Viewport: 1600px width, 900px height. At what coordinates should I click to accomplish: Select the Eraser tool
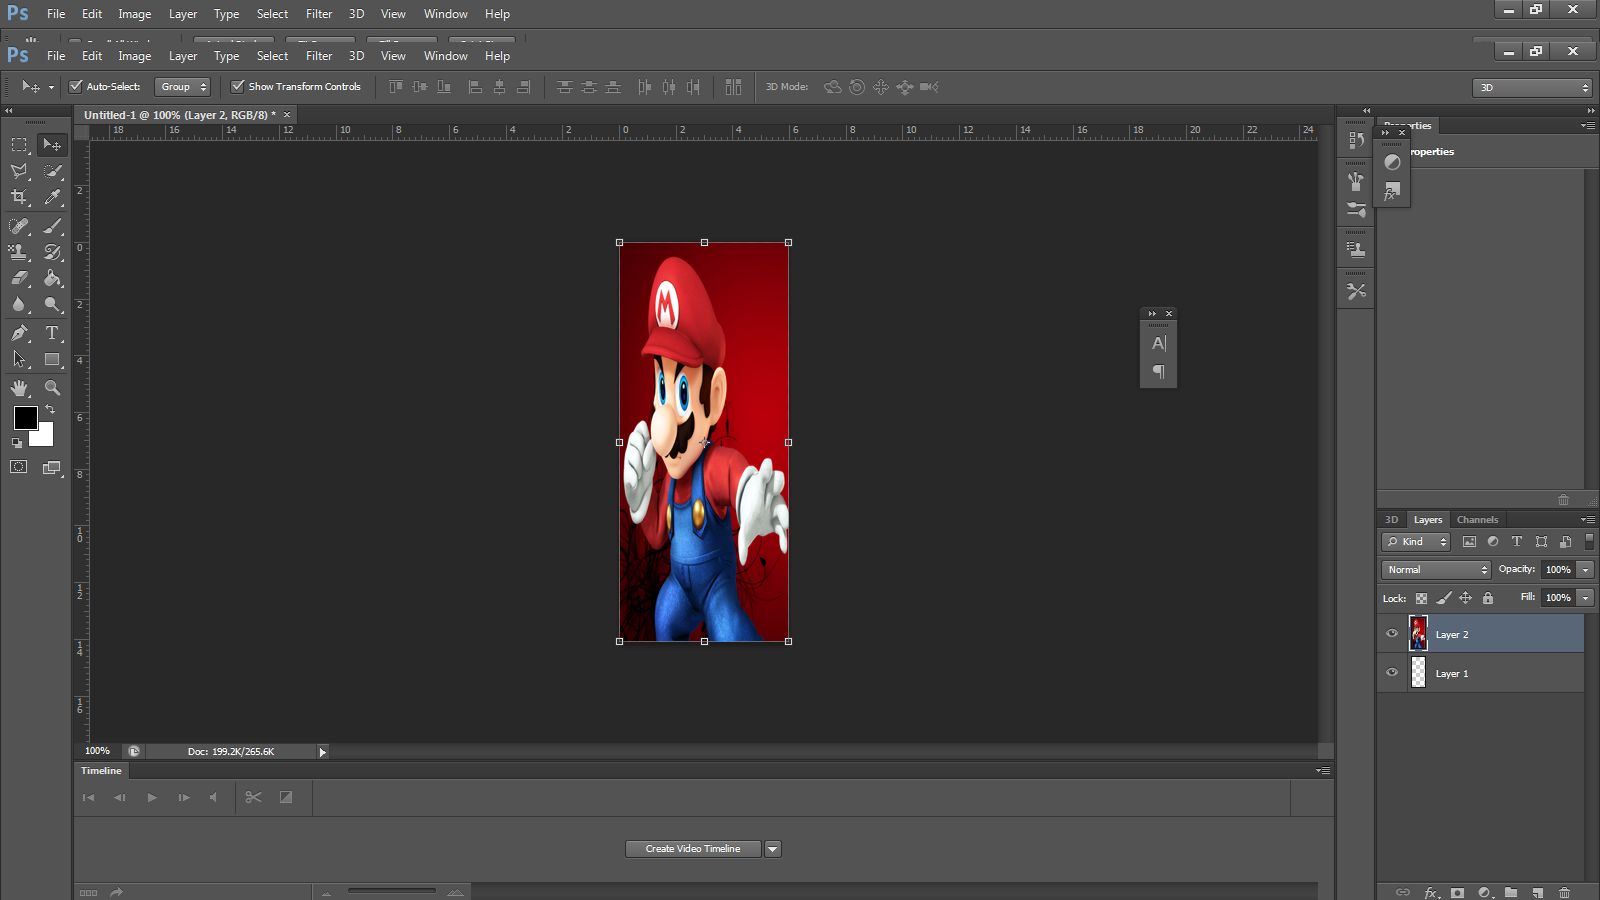point(19,278)
